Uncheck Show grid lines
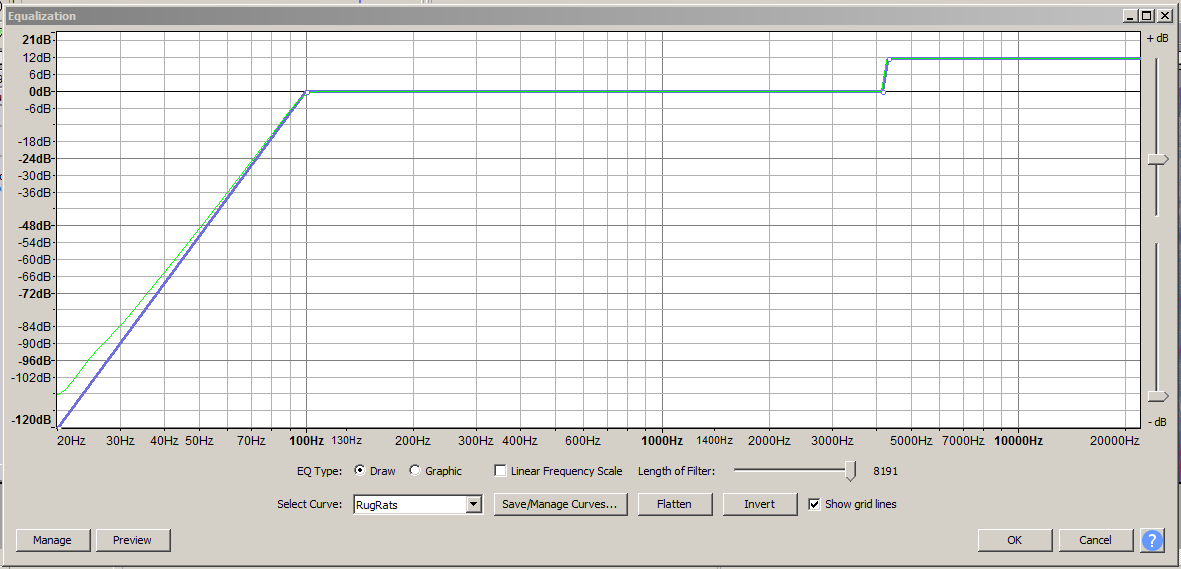 tap(814, 504)
